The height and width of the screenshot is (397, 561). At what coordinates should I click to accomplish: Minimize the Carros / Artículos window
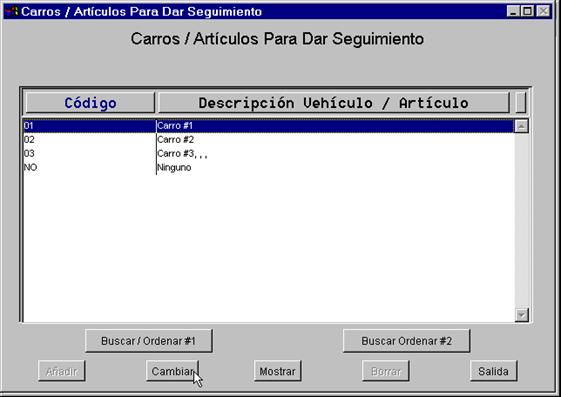pyautogui.click(x=513, y=11)
